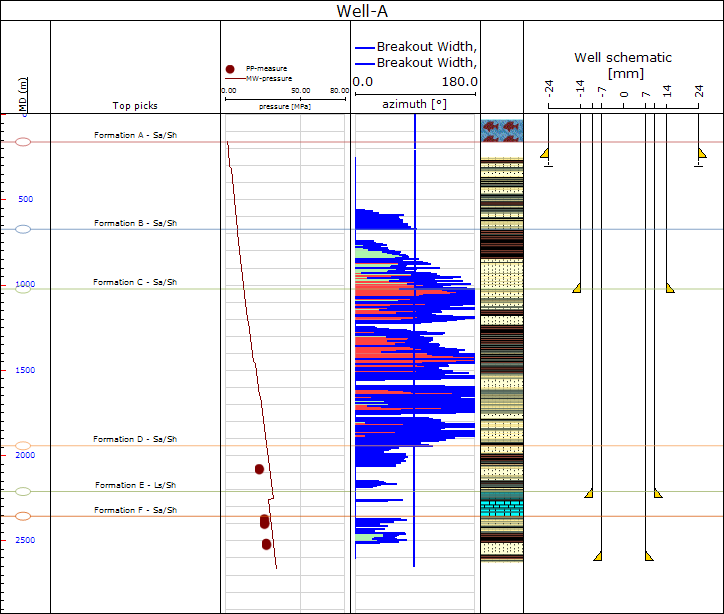Select the Formation E - Ls/Sh label
Screen dimensions: 724x614
coord(136,485)
